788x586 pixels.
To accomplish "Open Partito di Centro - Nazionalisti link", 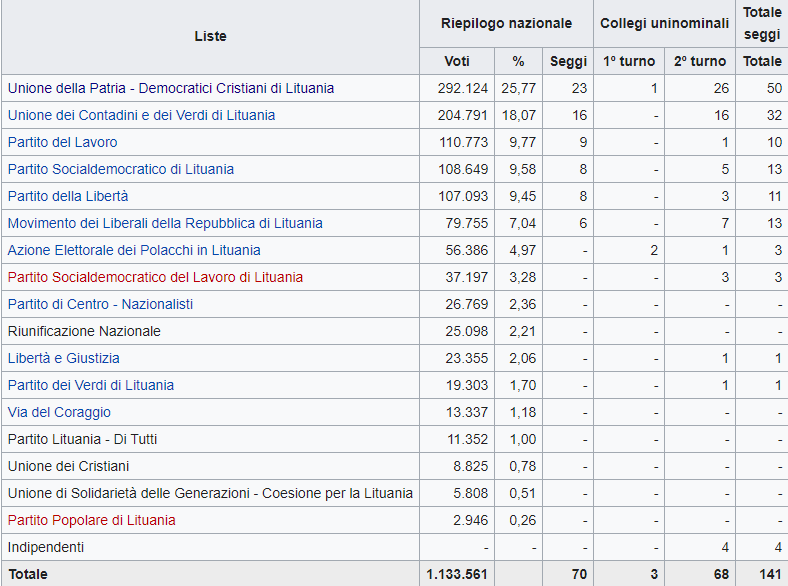I will pos(100,304).
